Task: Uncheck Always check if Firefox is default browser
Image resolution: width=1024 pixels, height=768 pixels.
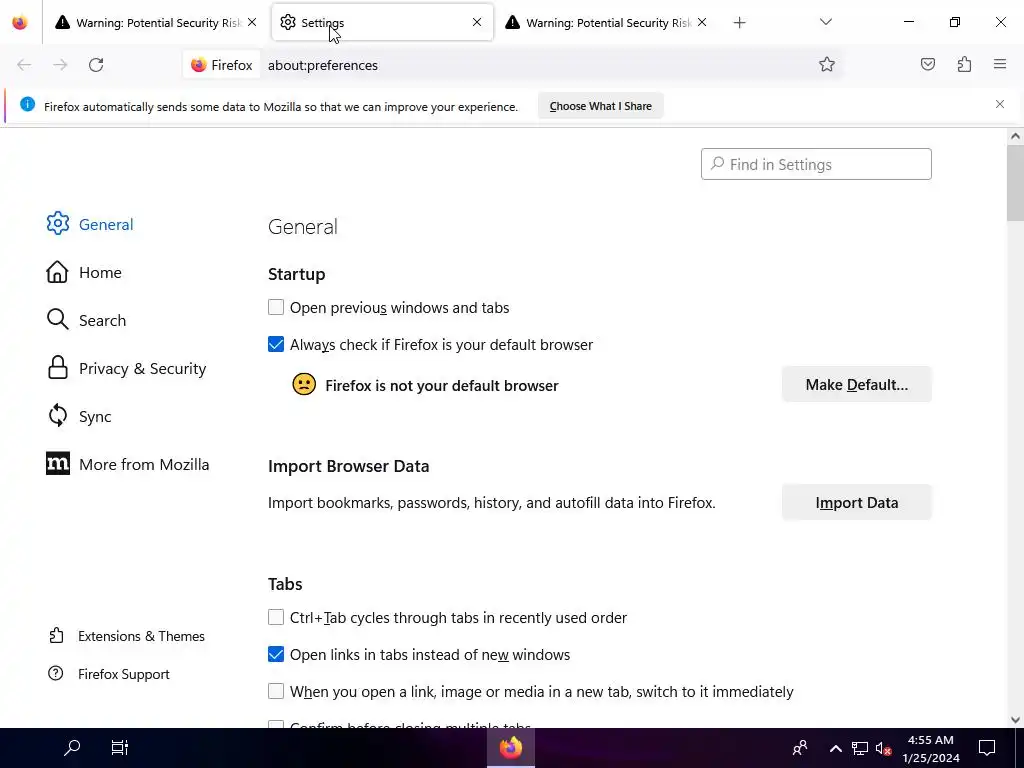Action: pyautogui.click(x=276, y=344)
